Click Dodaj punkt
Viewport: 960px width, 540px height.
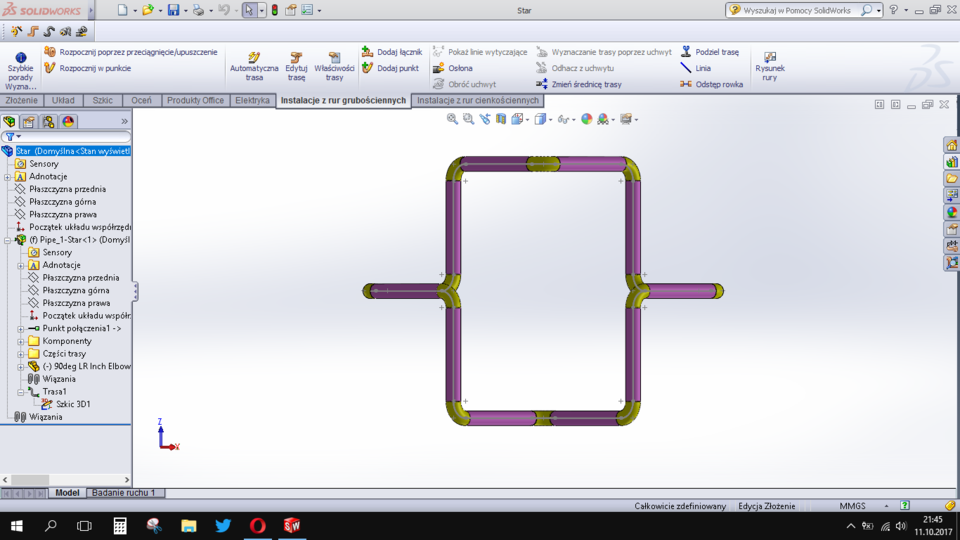click(x=391, y=68)
